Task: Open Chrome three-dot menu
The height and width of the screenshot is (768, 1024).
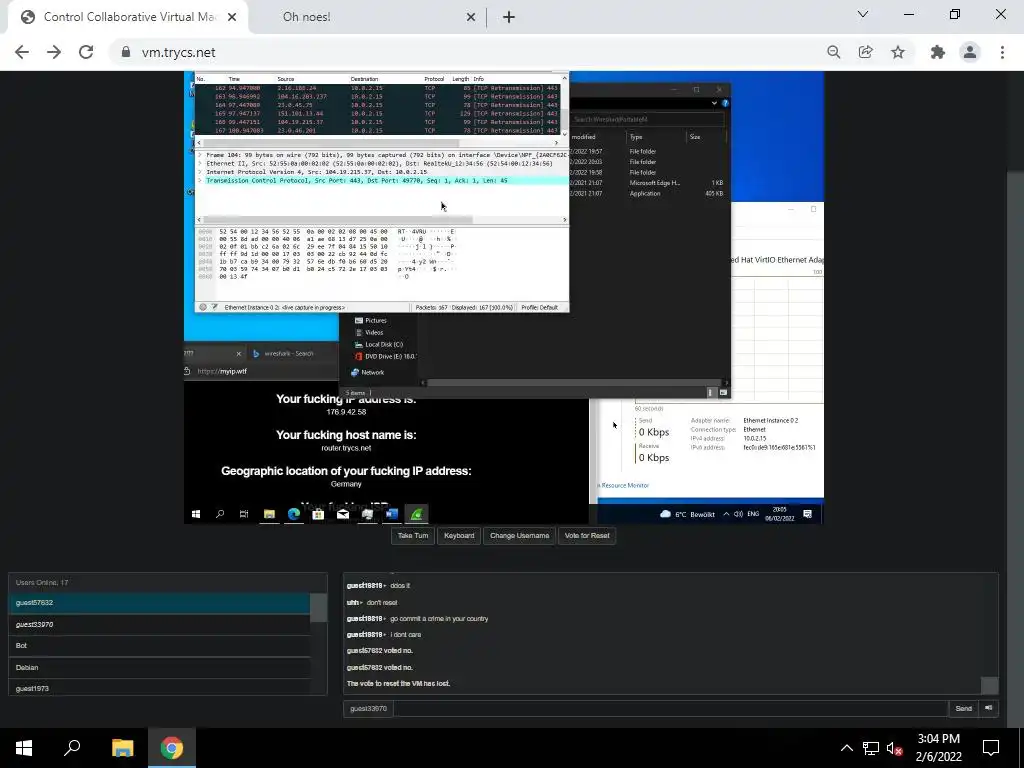Action: pyautogui.click(x=1002, y=52)
